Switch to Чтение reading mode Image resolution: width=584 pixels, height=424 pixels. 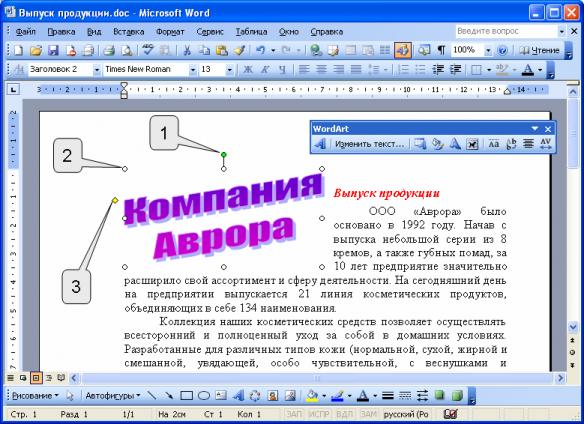click(x=540, y=50)
